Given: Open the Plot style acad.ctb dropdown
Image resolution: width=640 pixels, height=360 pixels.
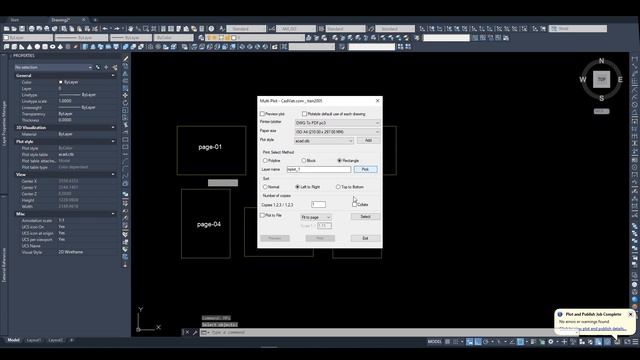Looking at the screenshot, I should [324, 141].
